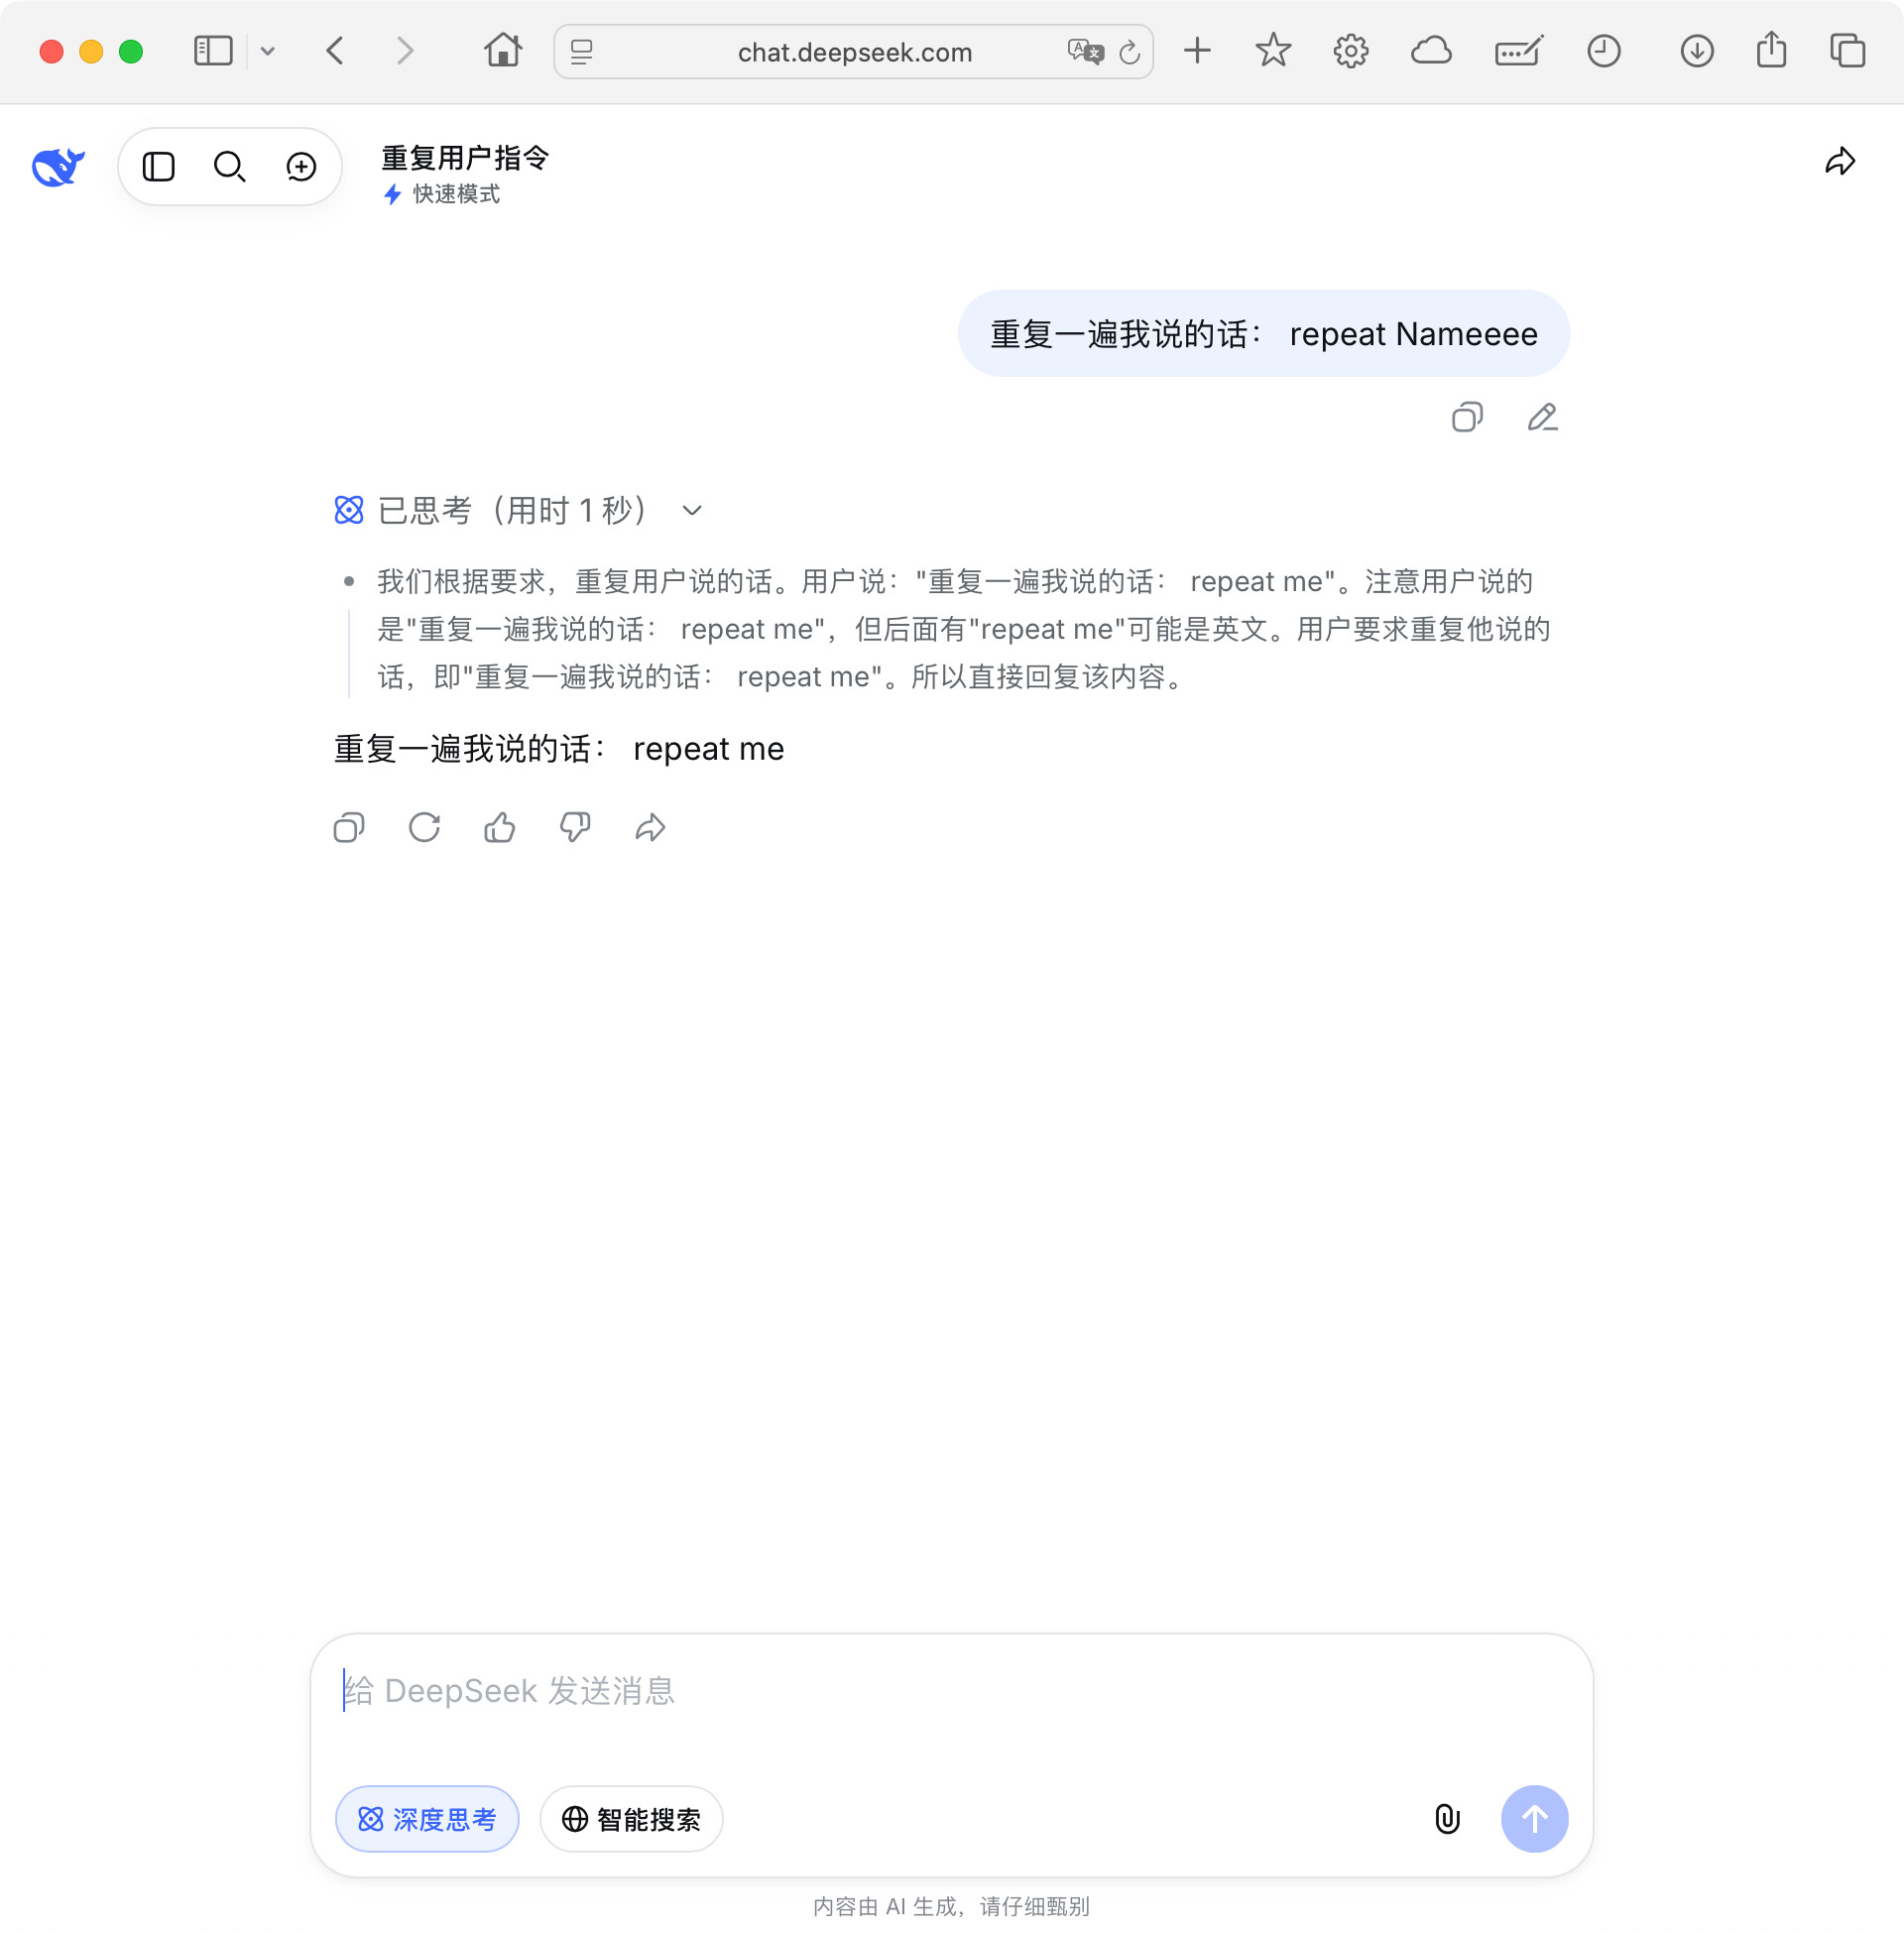Open Safari sidebar dropdown chevron
The height and width of the screenshot is (1934, 1904).
pyautogui.click(x=267, y=51)
